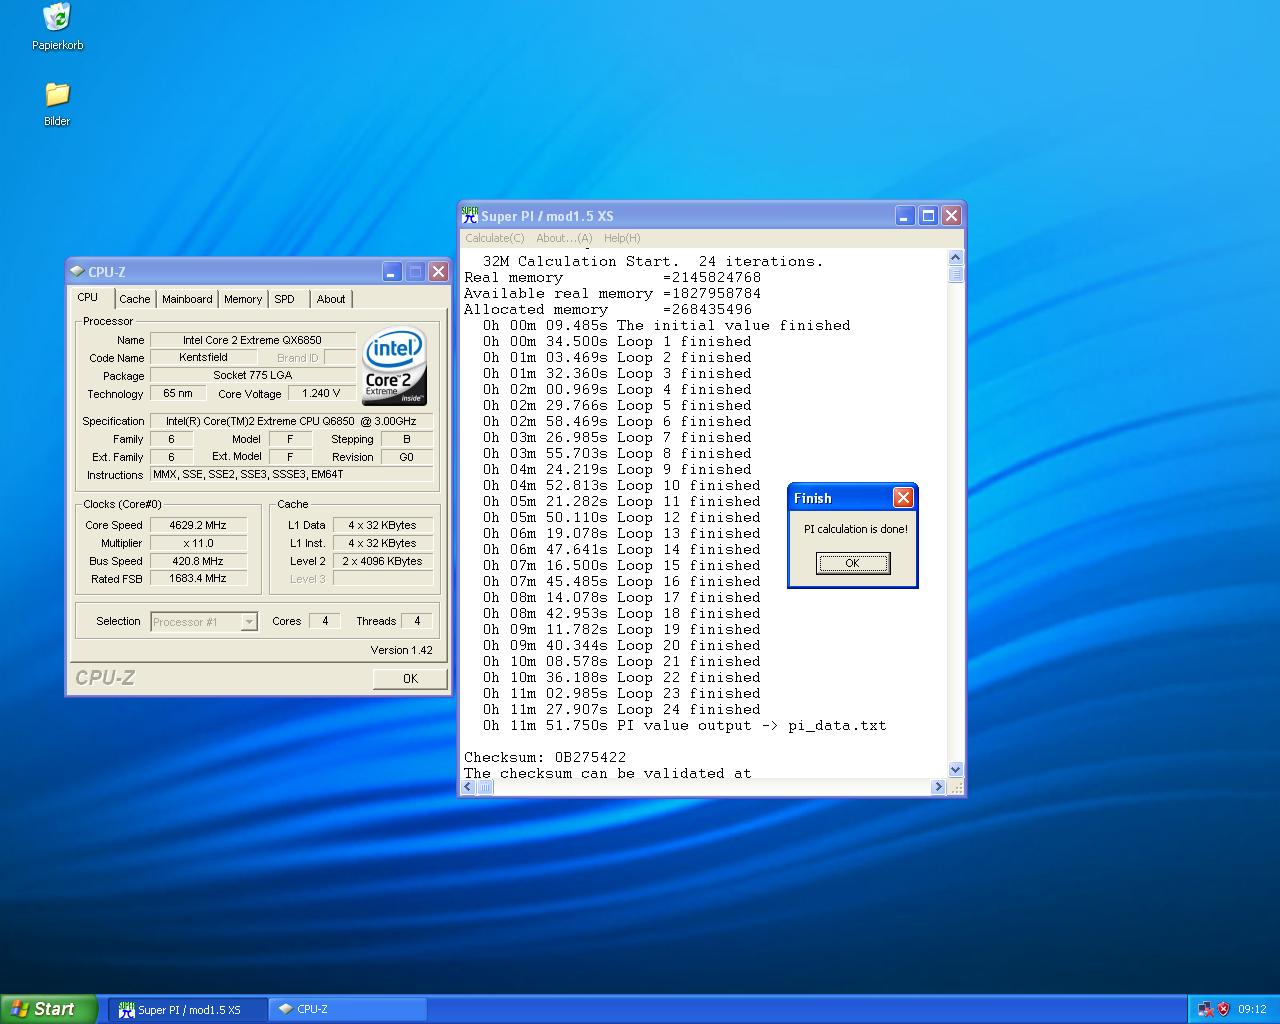Click the Core Speed value '4629.2 MHz'

click(198, 525)
